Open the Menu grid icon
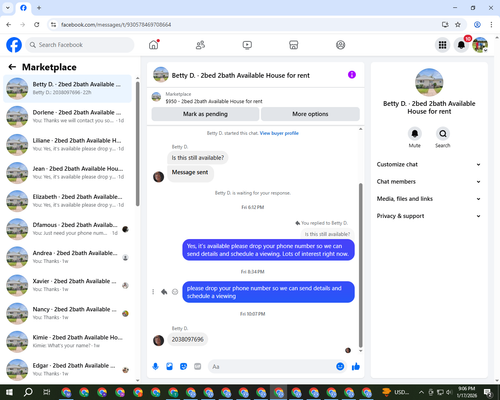 [442, 45]
